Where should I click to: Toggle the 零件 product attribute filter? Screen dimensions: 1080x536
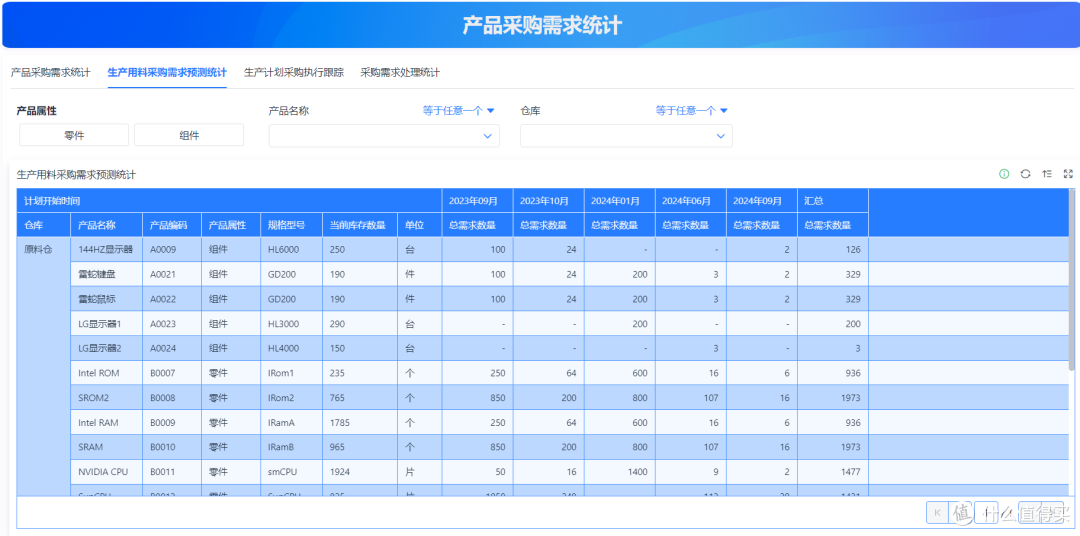click(x=74, y=135)
